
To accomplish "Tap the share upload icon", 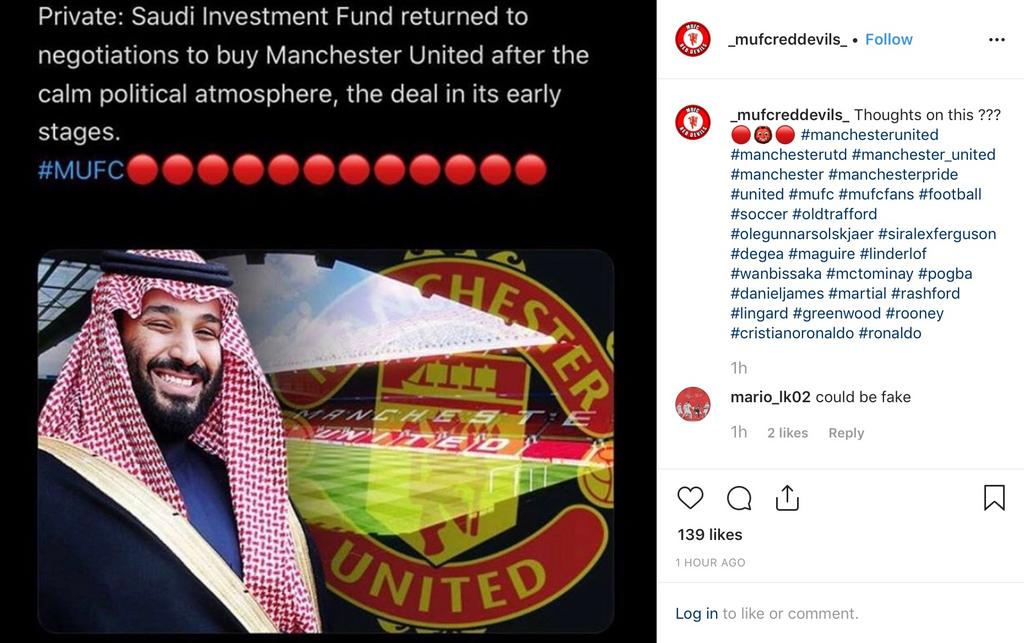I will point(787,498).
